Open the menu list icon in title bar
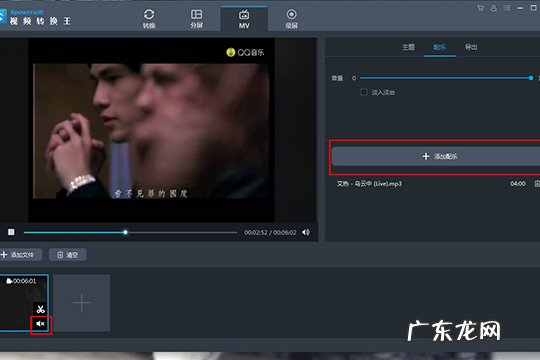 tap(507, 8)
